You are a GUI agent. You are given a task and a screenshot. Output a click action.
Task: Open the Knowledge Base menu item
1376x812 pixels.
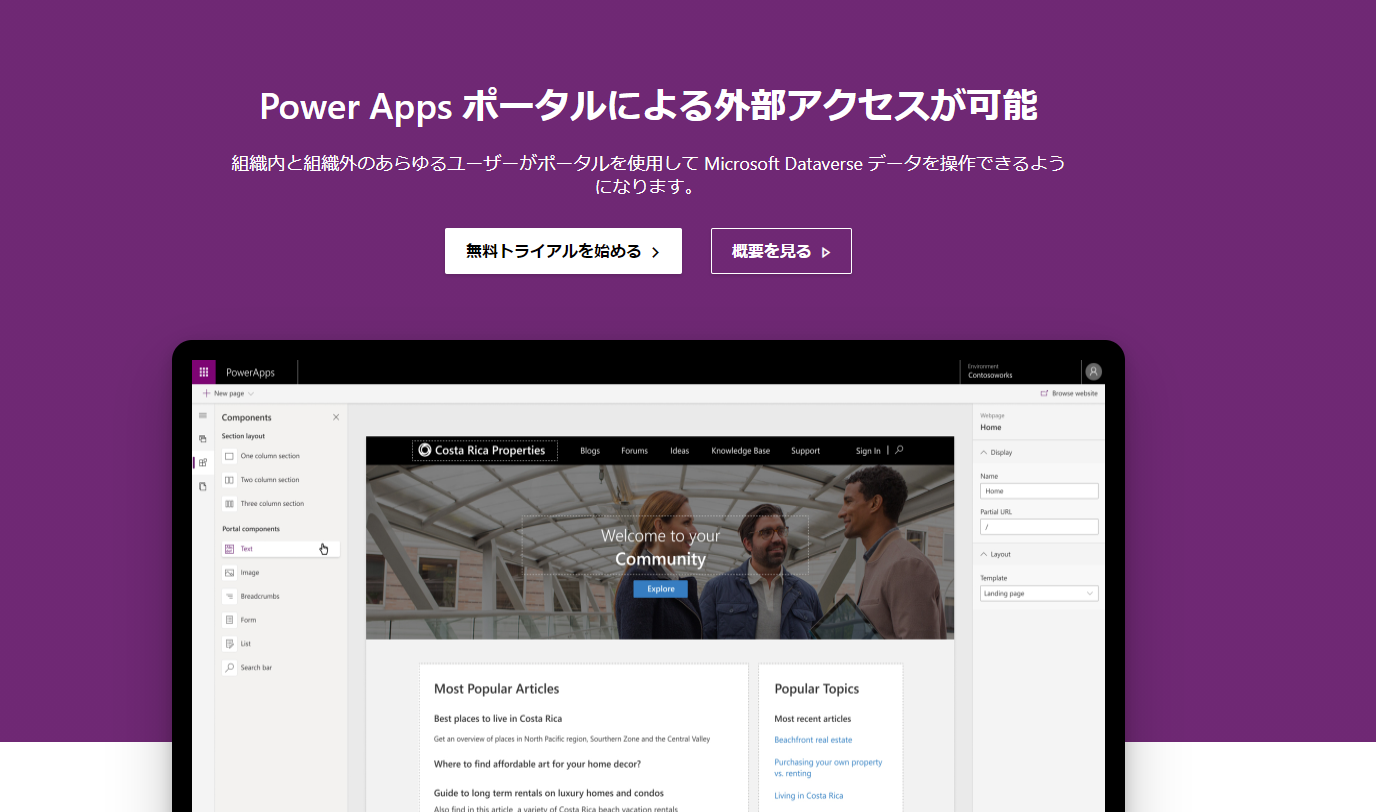click(741, 451)
